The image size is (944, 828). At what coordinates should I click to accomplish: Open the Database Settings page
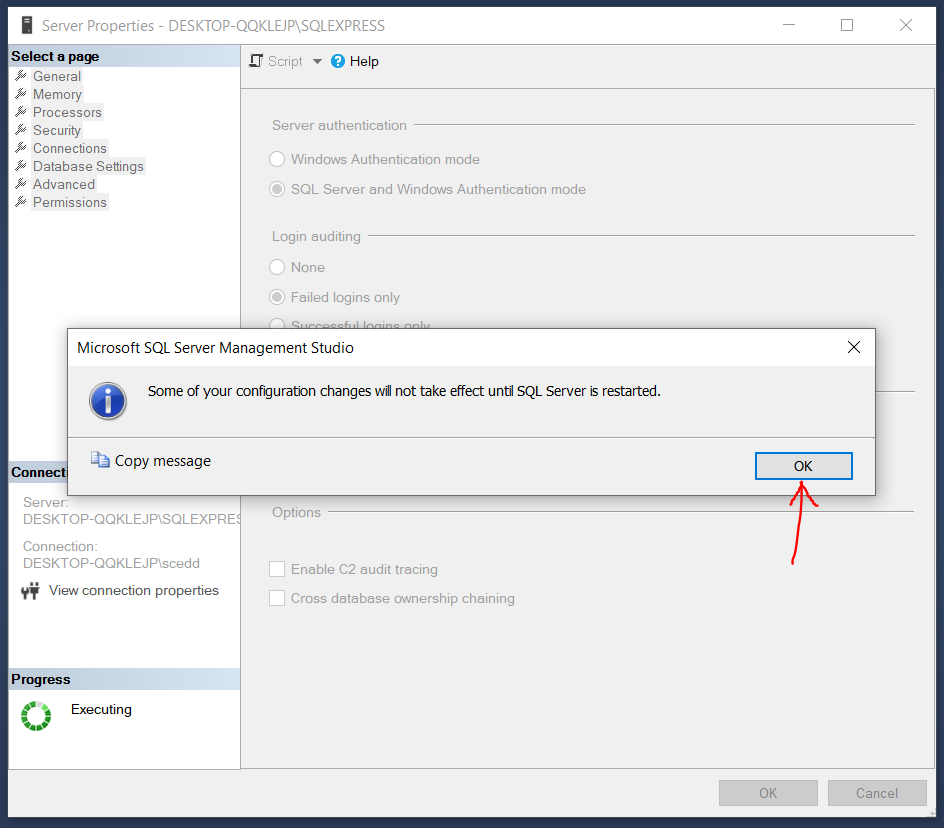(88, 167)
